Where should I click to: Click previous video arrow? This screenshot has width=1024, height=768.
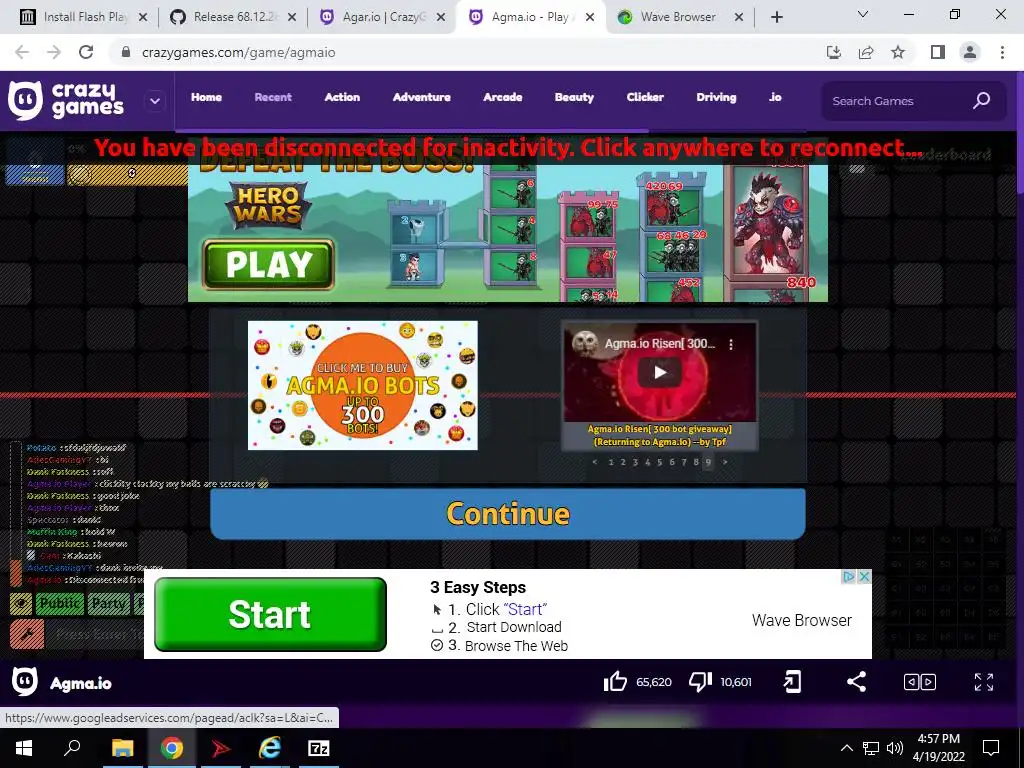(594, 462)
